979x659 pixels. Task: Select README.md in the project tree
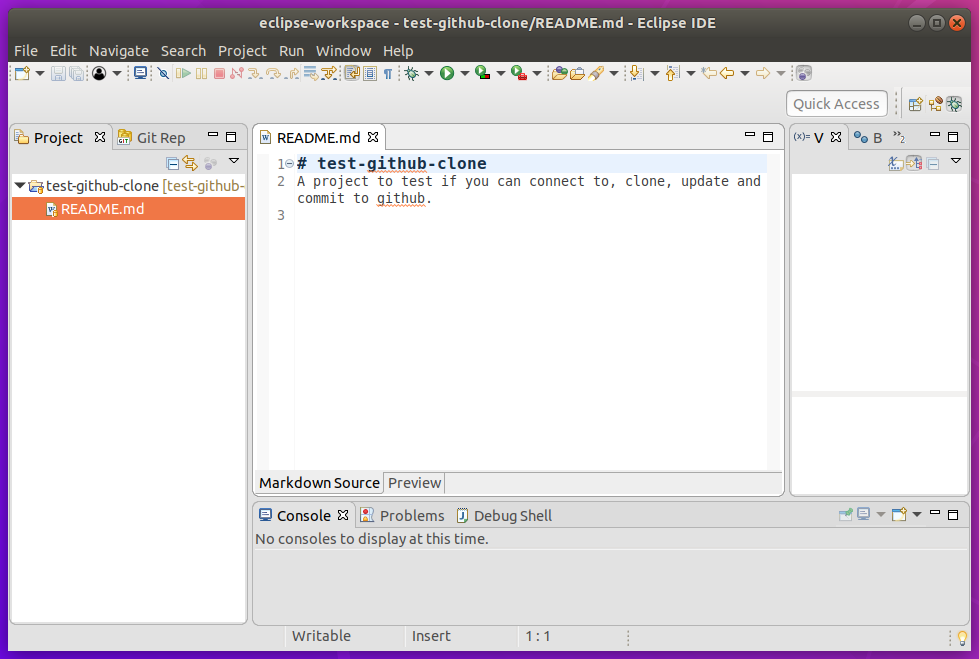coord(129,209)
